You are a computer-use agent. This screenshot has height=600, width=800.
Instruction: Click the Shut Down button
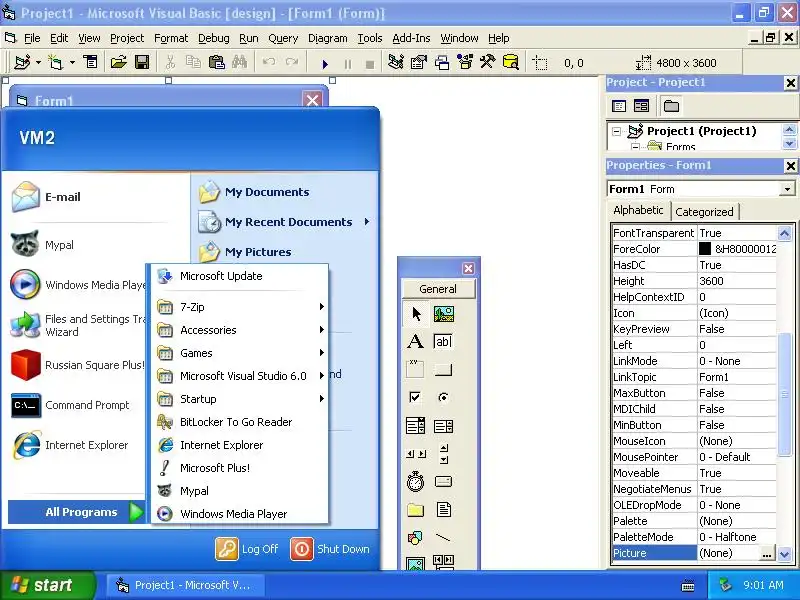[x=330, y=549]
